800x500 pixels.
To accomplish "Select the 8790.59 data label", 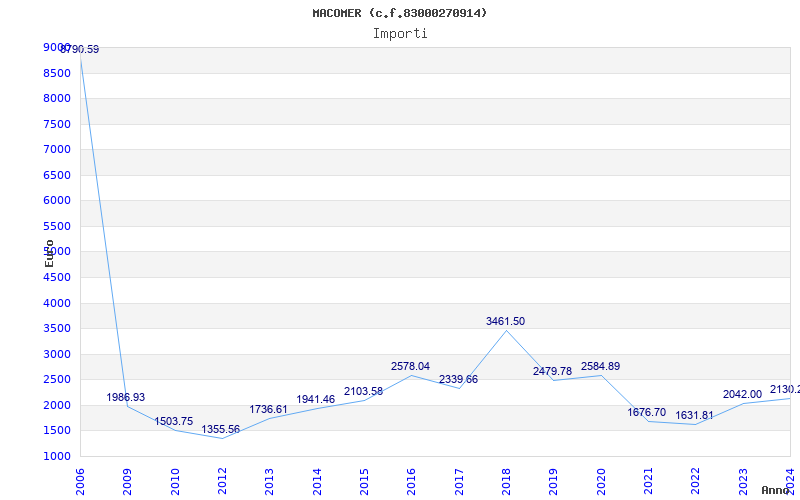I will 80,49.
